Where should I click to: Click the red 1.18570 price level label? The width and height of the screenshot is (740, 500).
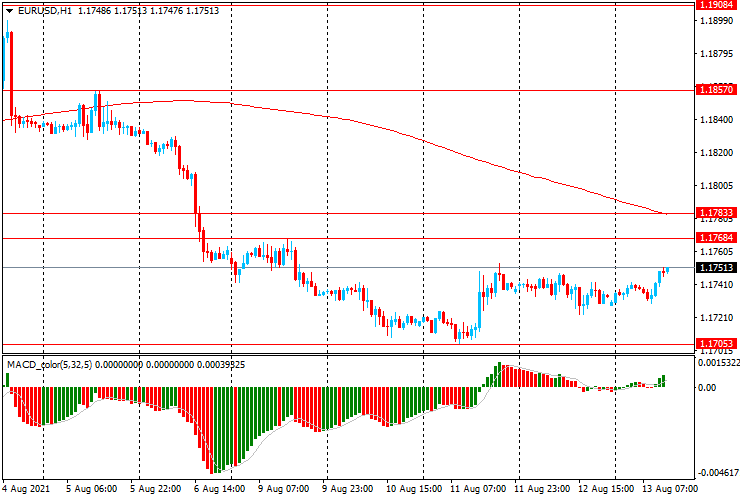[x=716, y=90]
